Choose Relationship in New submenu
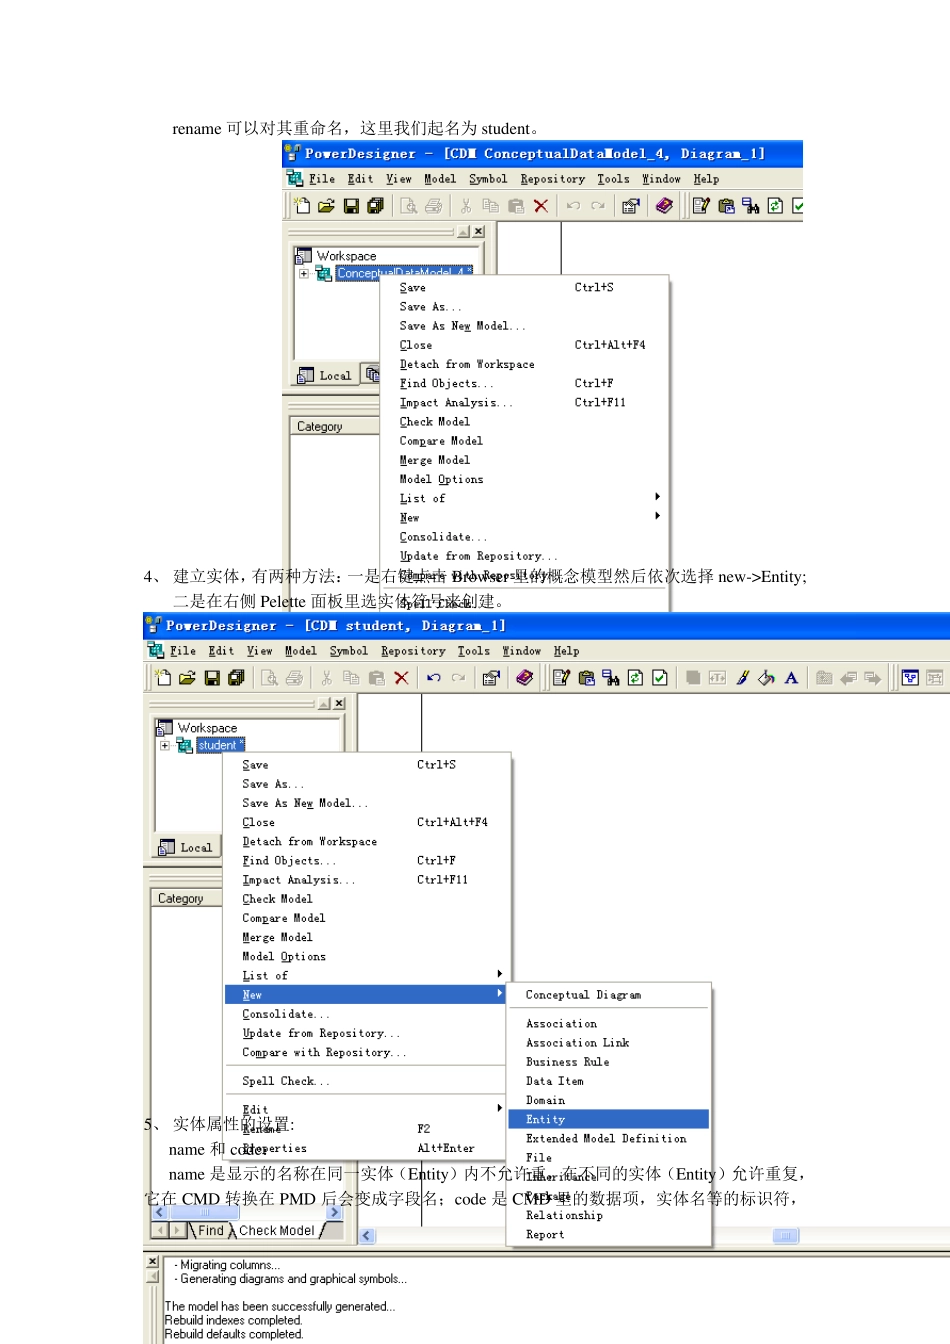950x1344 pixels. click(x=609, y=1216)
